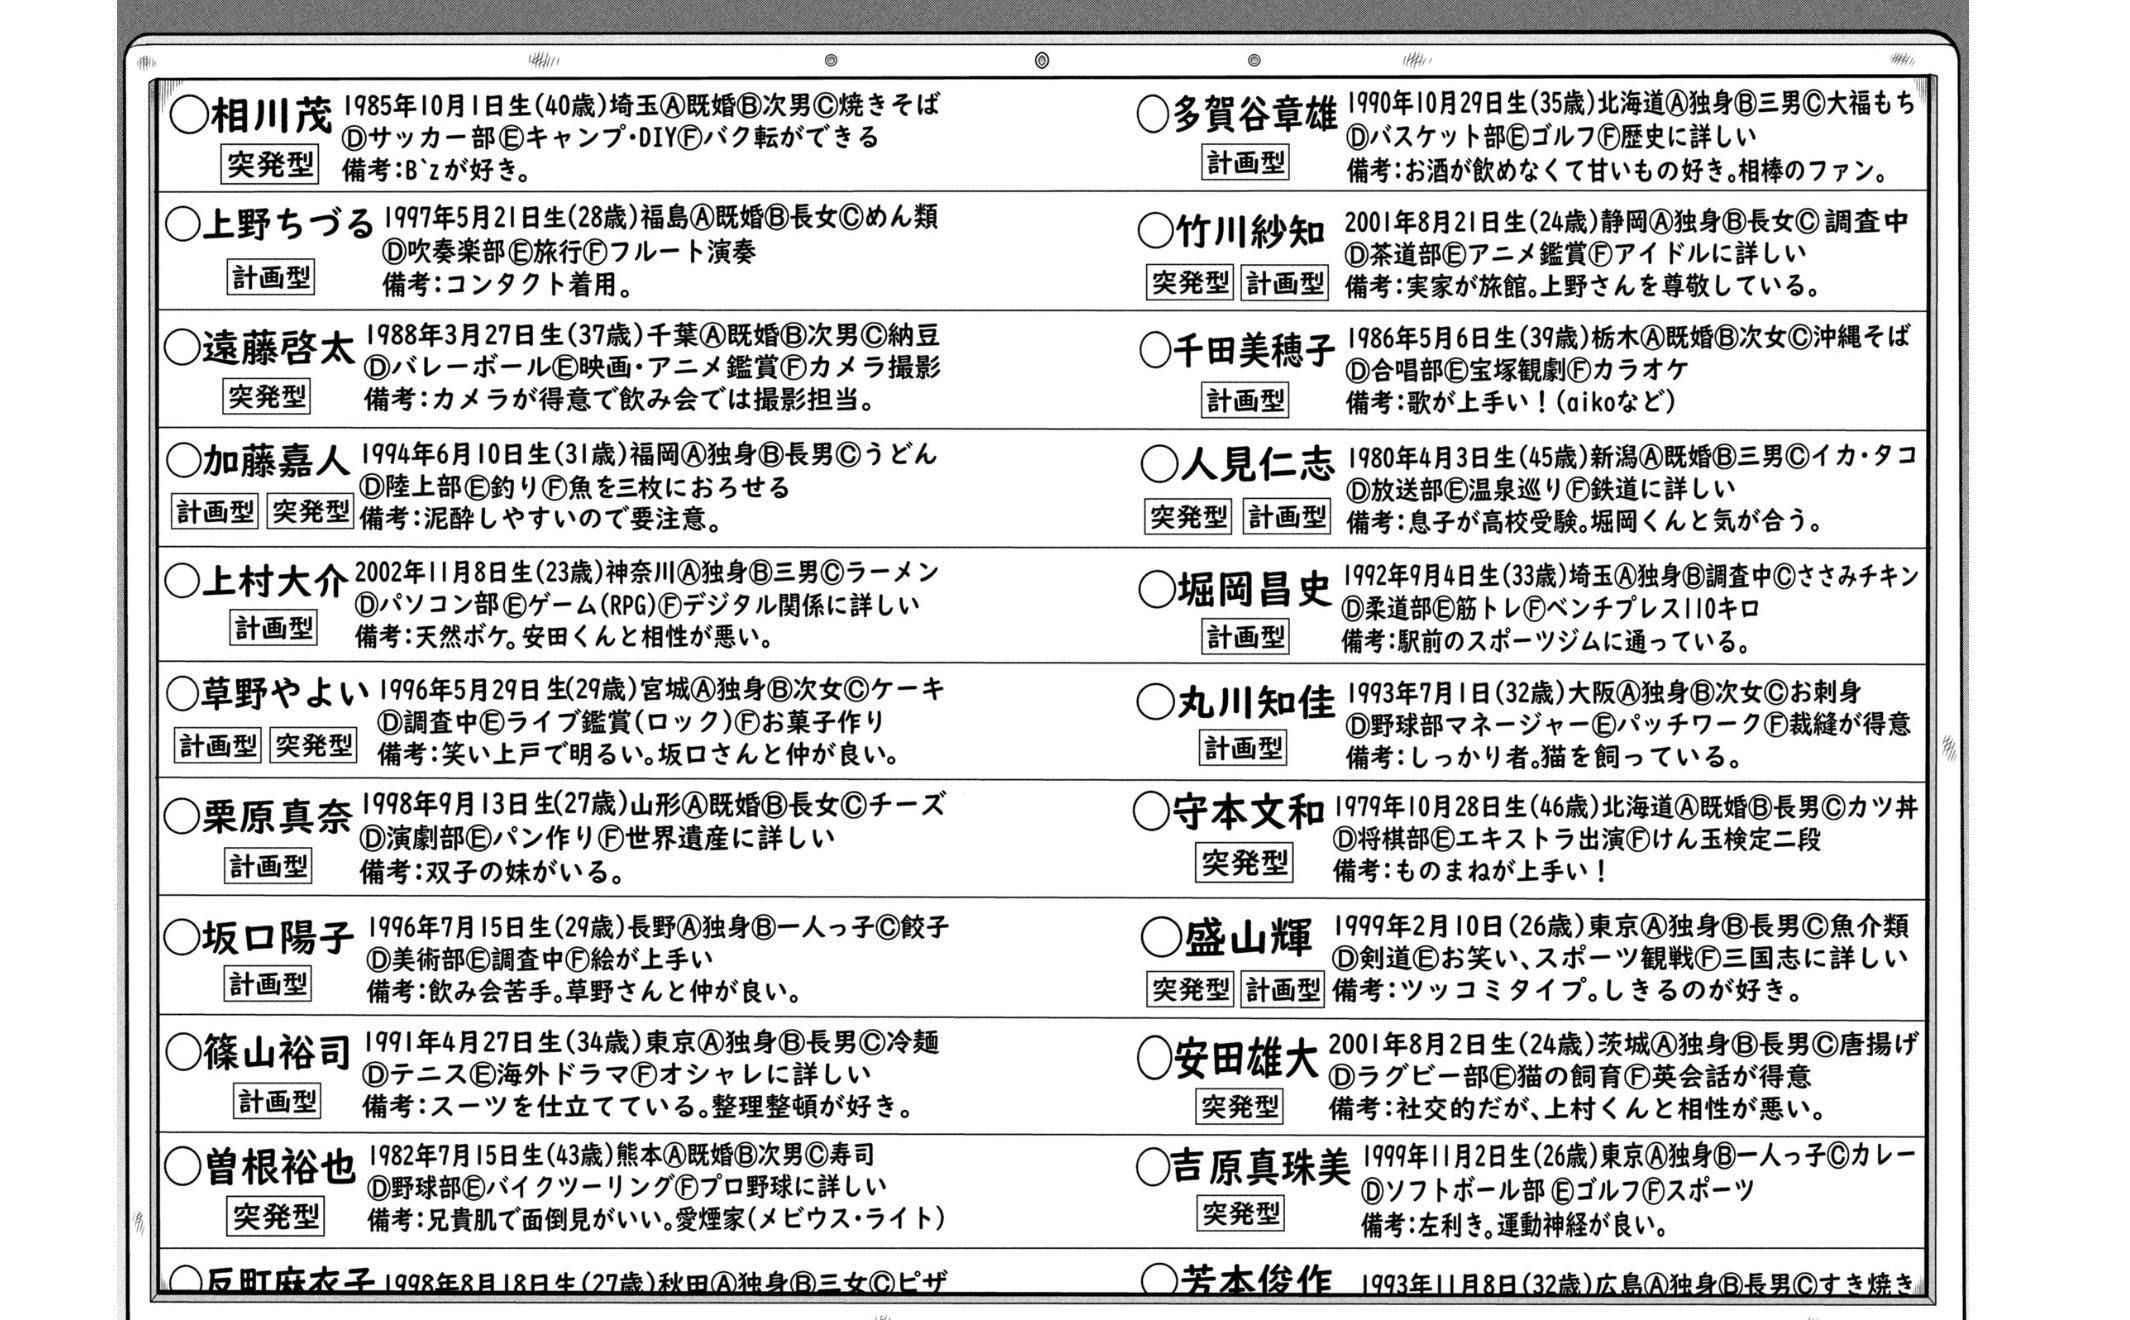
Task: Mark the circle beside 多賀谷章雄
Action: [1153, 115]
